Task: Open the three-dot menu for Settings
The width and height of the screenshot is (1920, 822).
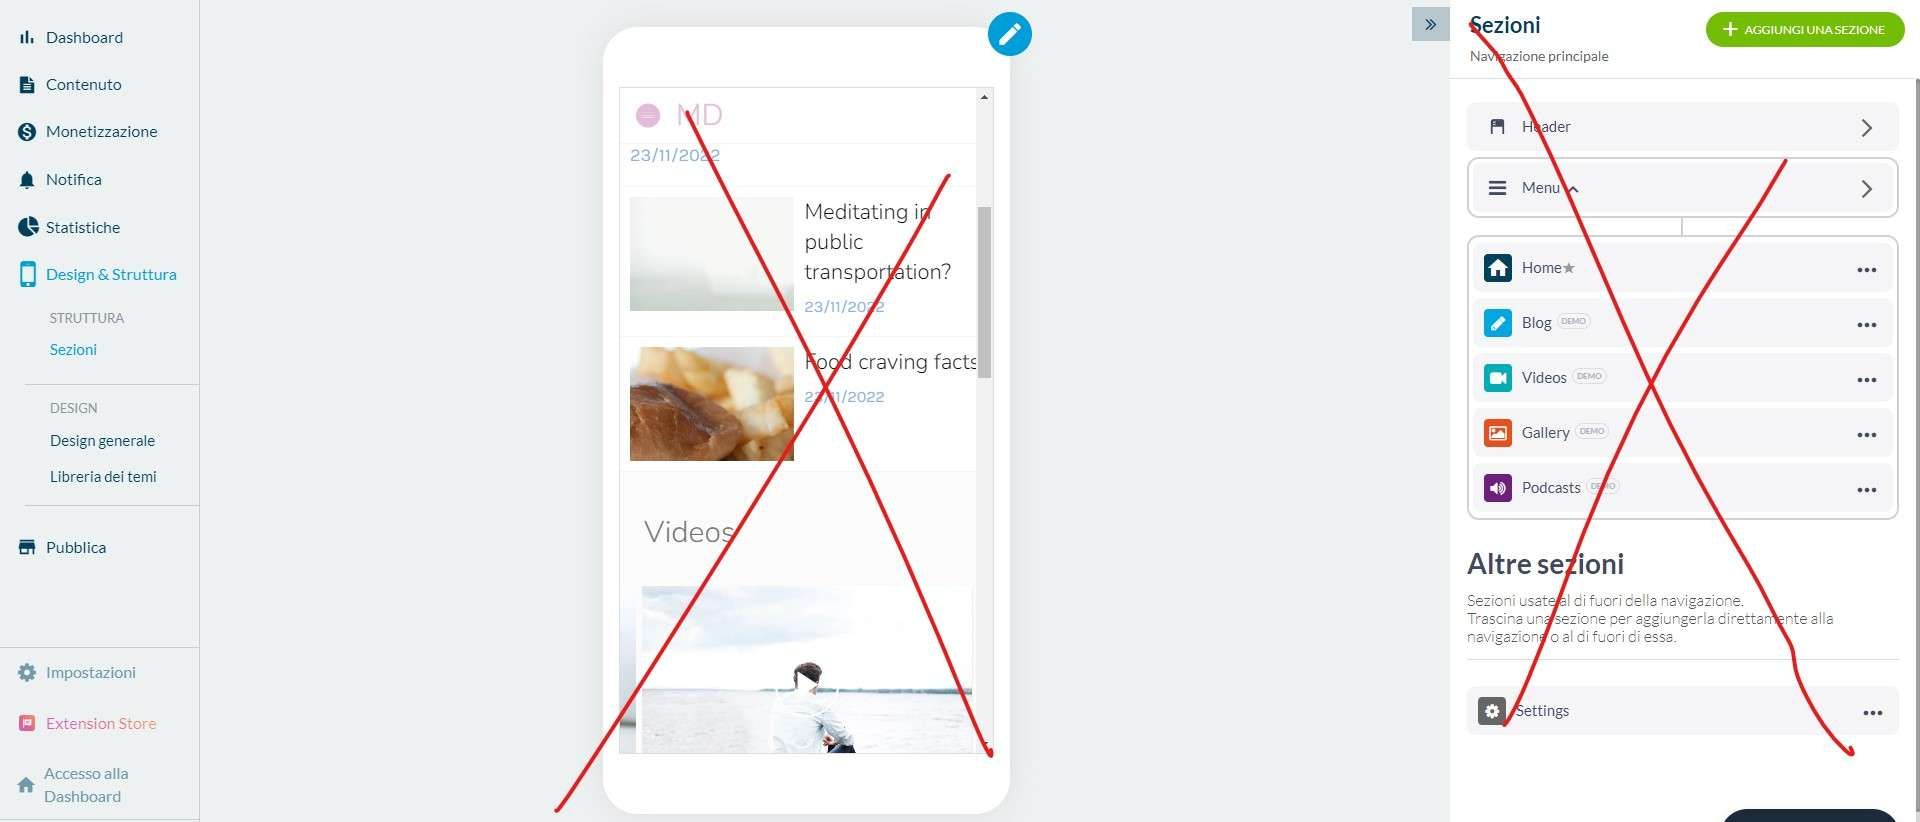Action: [1872, 713]
